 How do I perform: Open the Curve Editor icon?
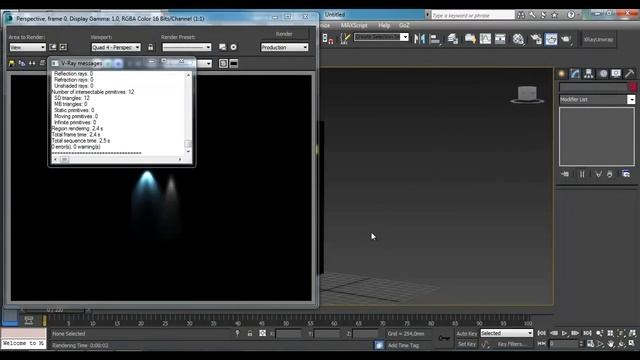coord(485,39)
